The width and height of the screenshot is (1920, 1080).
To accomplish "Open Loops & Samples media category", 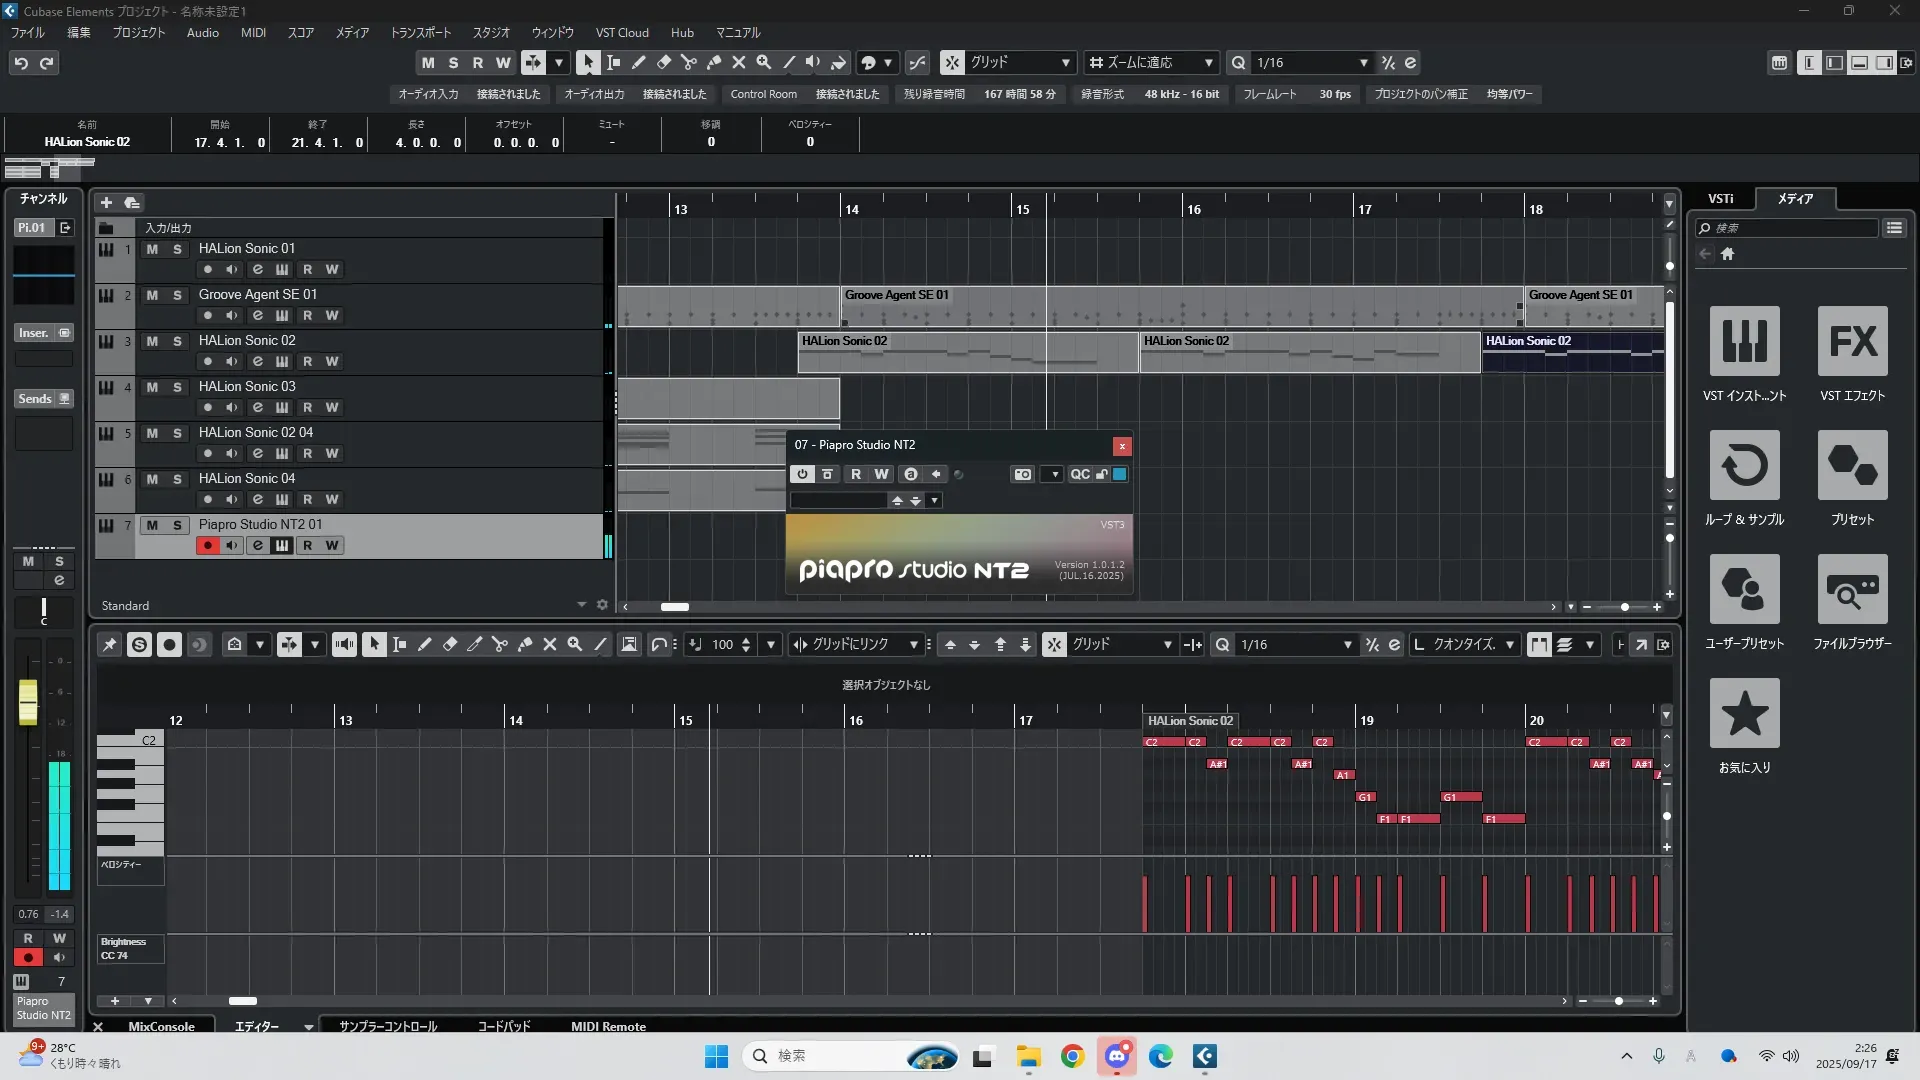I will point(1744,465).
